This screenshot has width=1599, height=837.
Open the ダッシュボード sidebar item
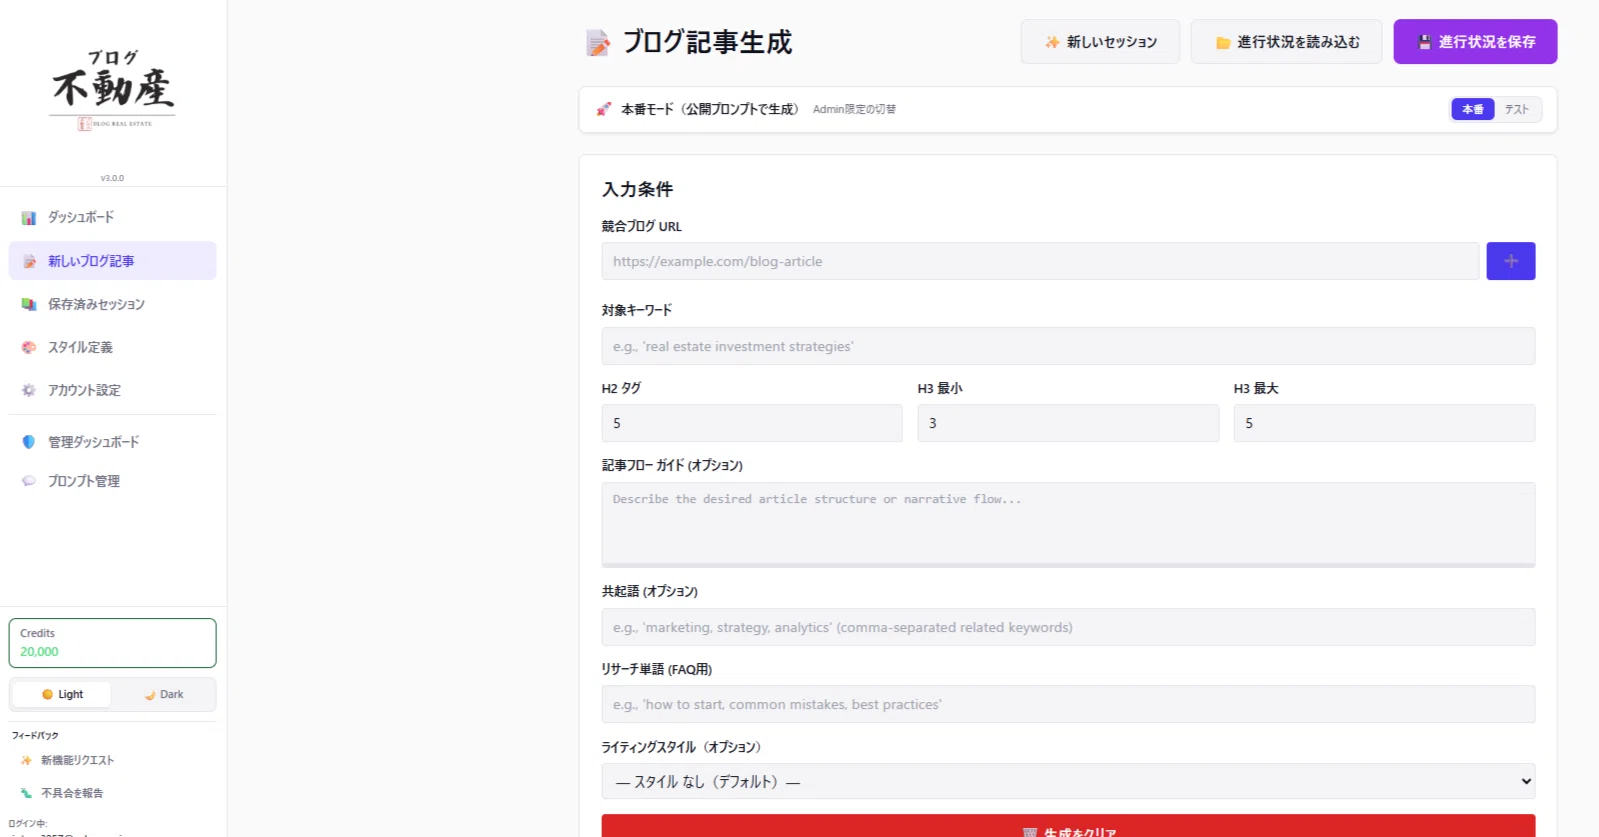coord(112,217)
